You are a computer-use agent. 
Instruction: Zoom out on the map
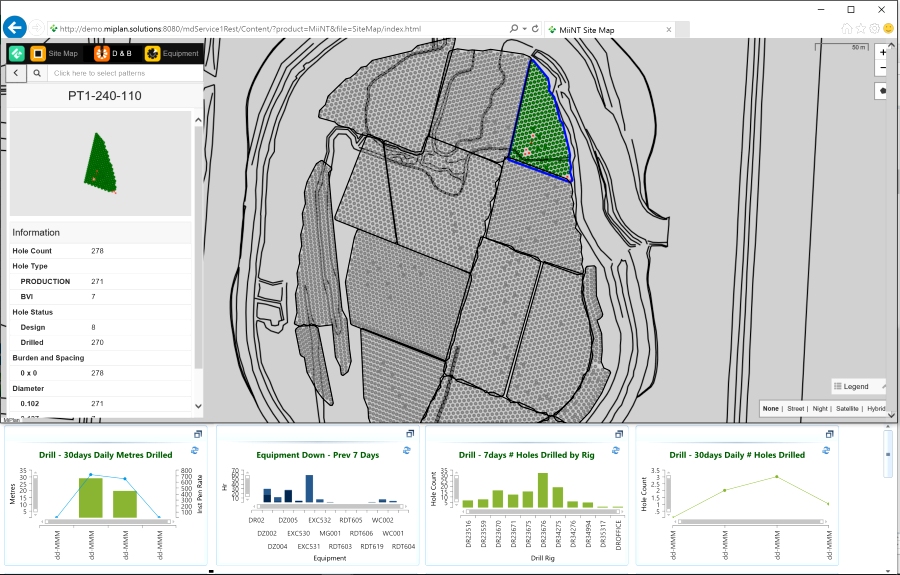point(883,68)
